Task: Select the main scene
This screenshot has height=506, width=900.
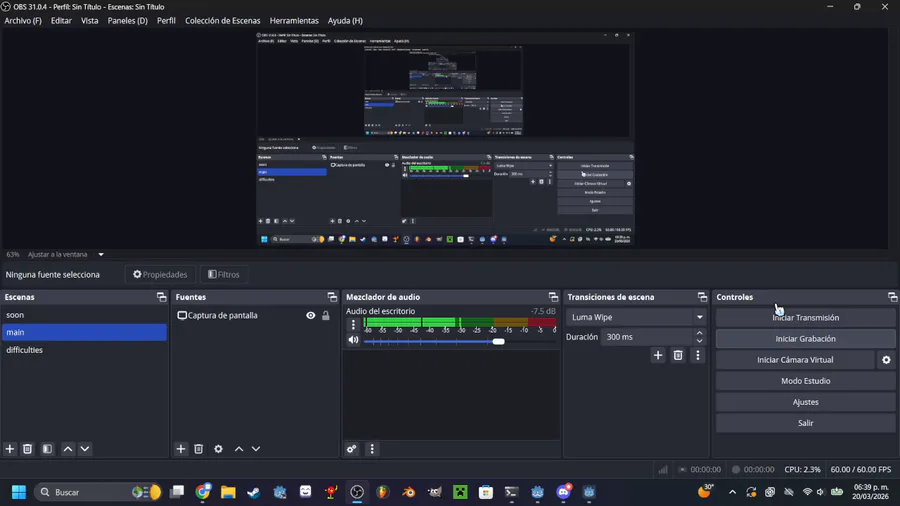Action: (84, 332)
